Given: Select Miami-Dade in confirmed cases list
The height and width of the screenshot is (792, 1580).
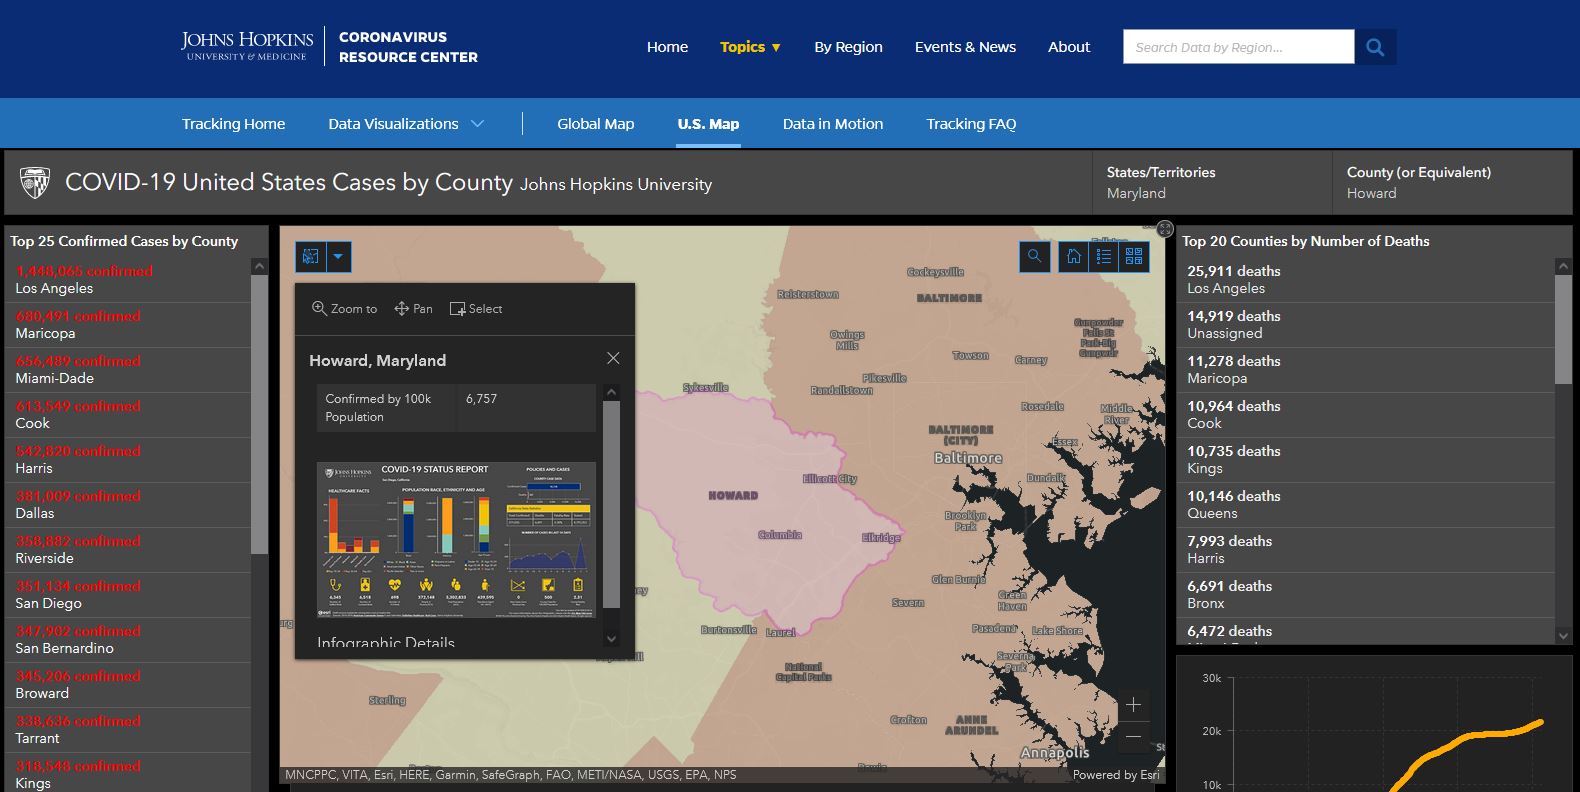Looking at the screenshot, I should 128,370.
